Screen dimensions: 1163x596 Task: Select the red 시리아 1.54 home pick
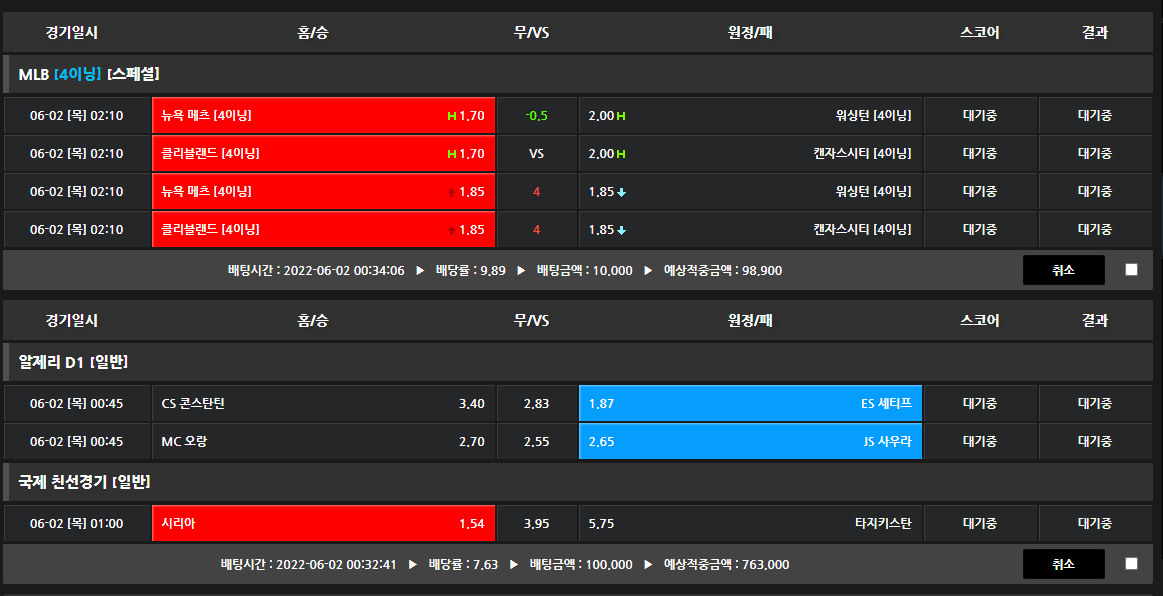click(x=323, y=524)
